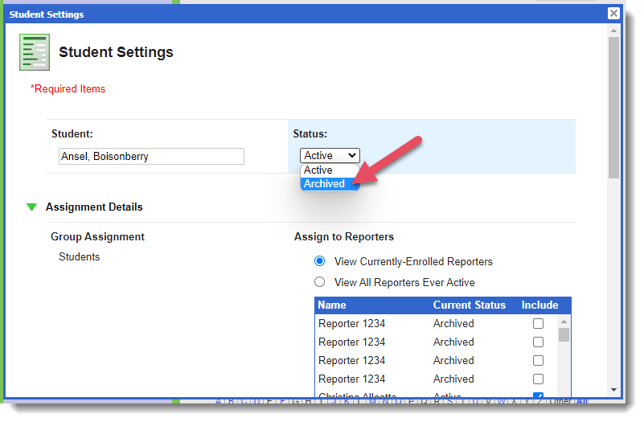This screenshot has height=422, width=644.
Task: Click the Student name input field
Action: [x=151, y=156]
